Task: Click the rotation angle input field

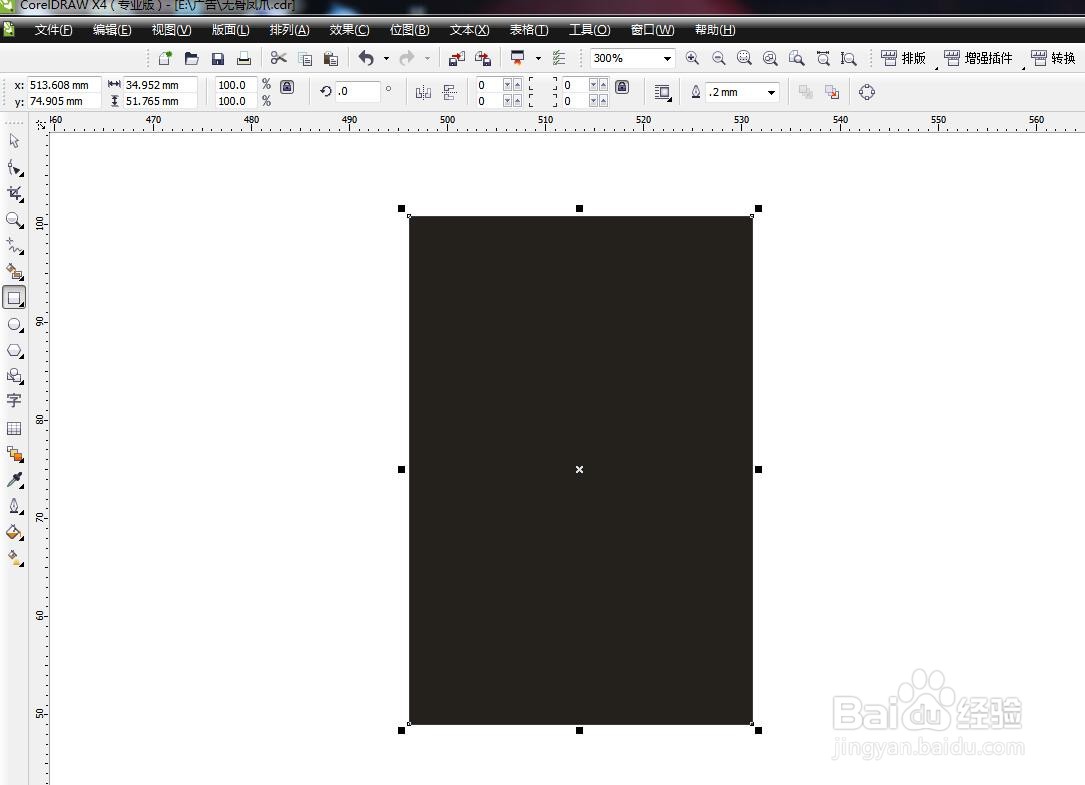Action: (x=358, y=91)
